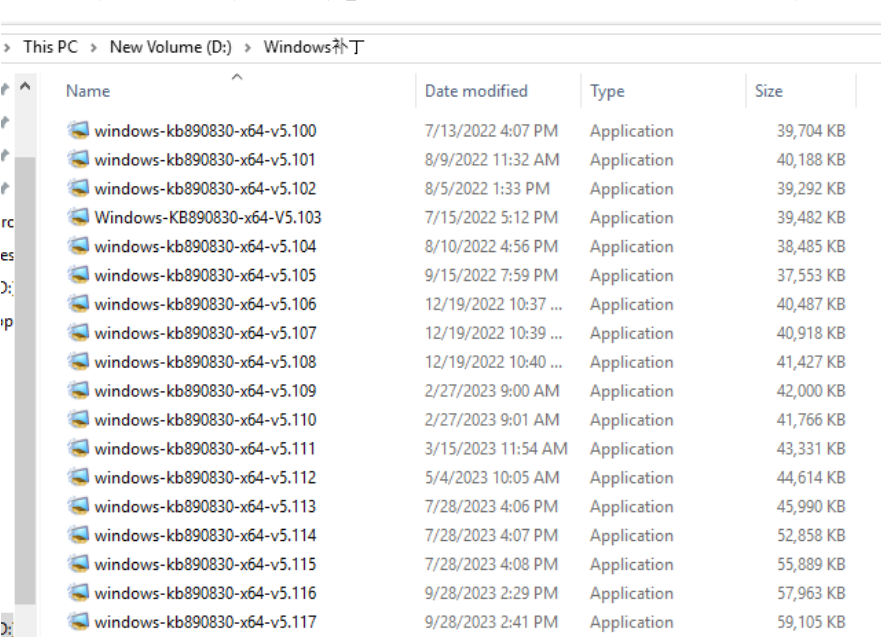Click size value 59,105 KB
The width and height of the screenshot is (881, 637).
811,622
